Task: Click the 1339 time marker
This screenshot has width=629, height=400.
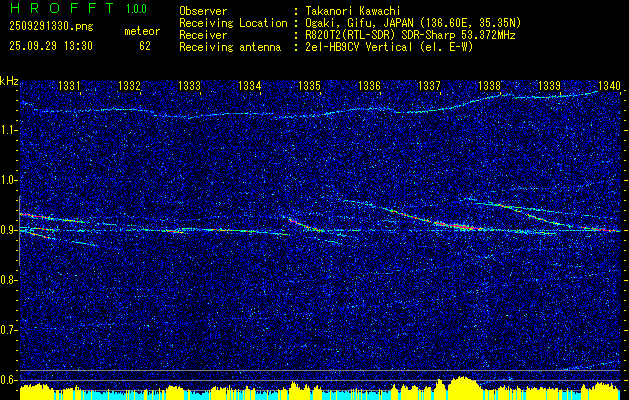Action: click(549, 85)
